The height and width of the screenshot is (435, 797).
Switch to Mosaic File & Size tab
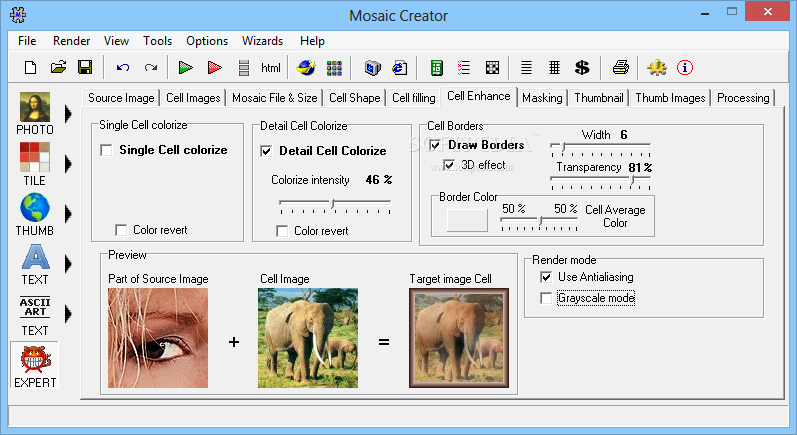point(274,98)
